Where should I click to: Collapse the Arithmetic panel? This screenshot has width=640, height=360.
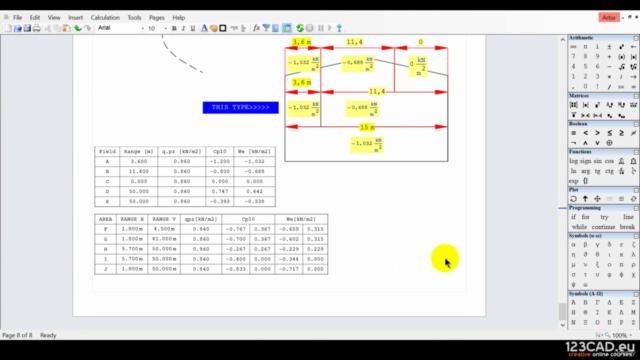tap(636, 38)
